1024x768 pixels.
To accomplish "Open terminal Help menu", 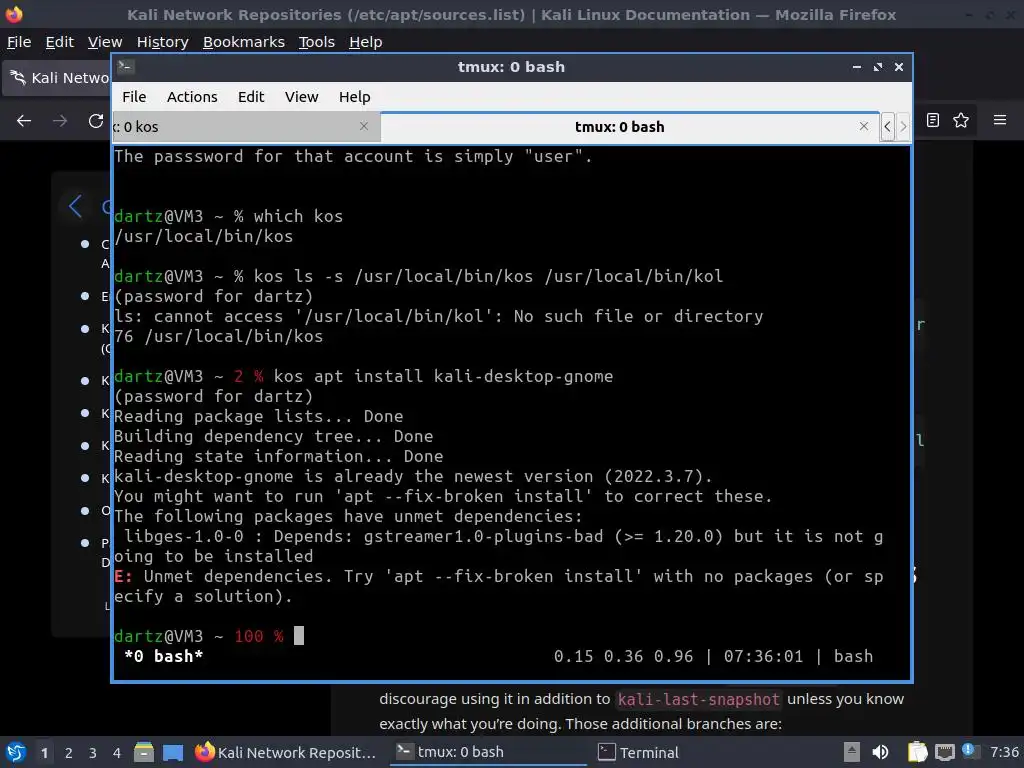I will 355,97.
